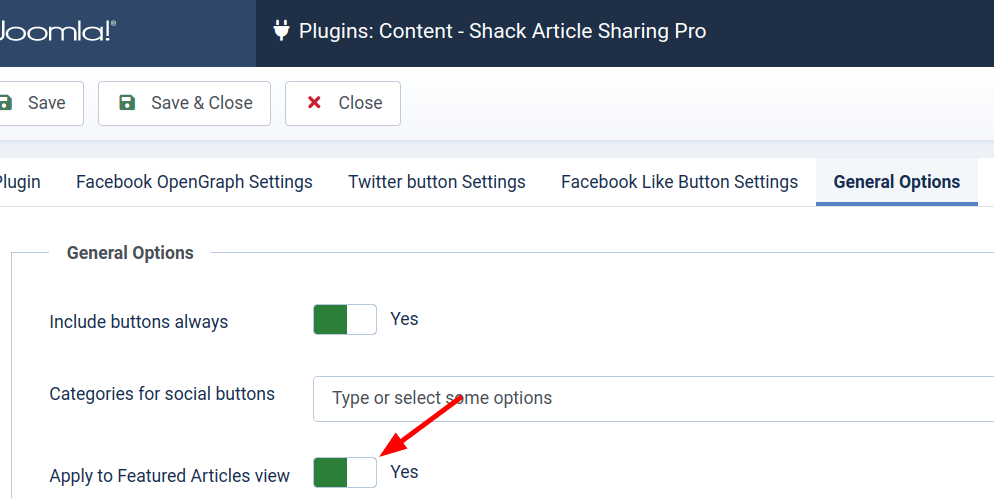Click the green floppy icon on Save

tap(6, 103)
